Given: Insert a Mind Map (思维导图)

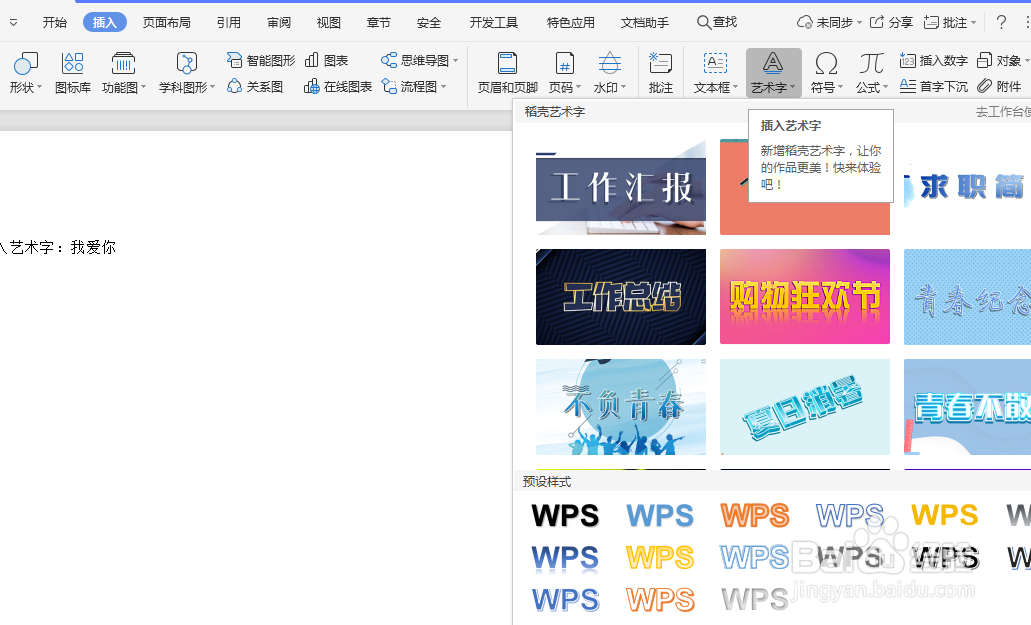Looking at the screenshot, I should tap(420, 60).
